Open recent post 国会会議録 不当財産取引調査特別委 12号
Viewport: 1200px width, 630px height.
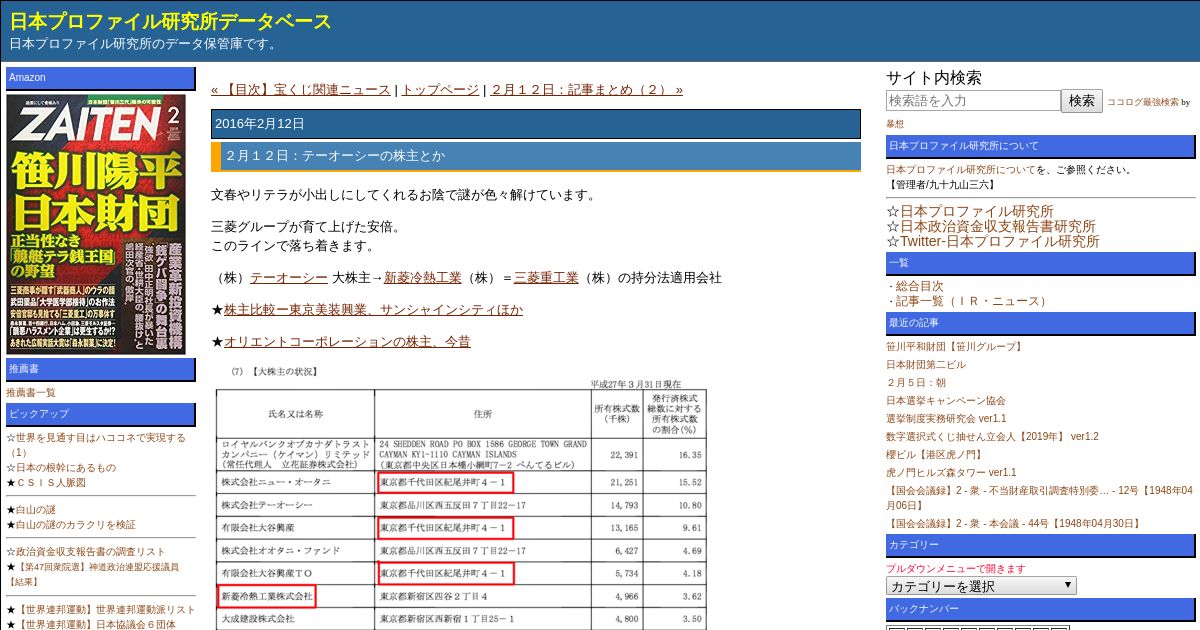(1040, 498)
